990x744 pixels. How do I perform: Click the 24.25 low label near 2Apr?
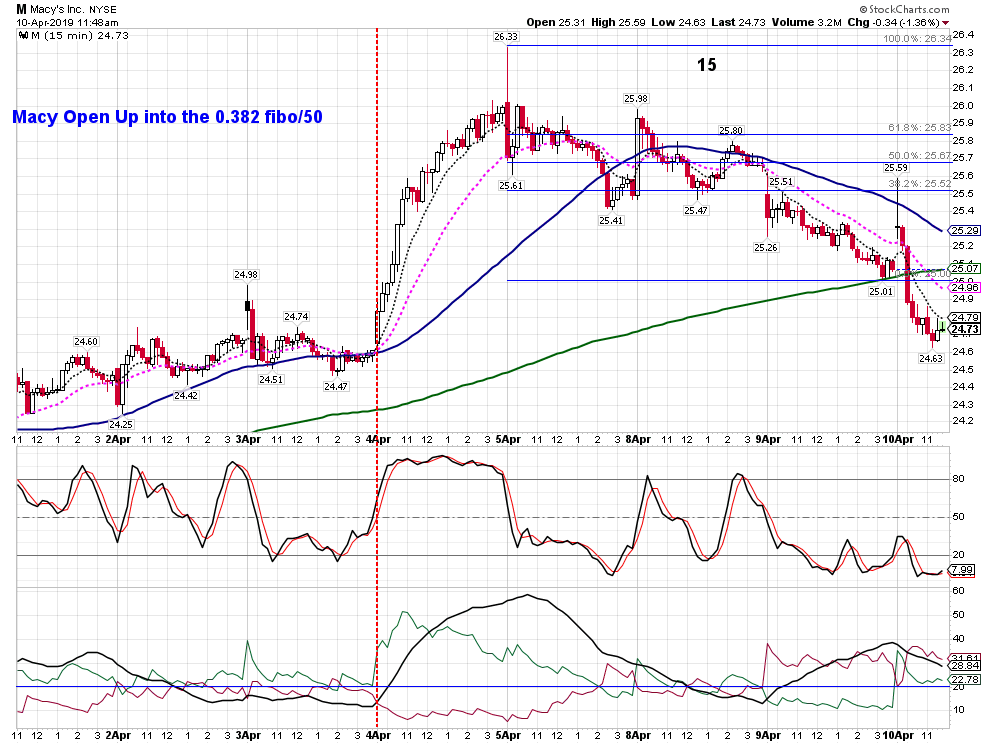tap(121, 424)
